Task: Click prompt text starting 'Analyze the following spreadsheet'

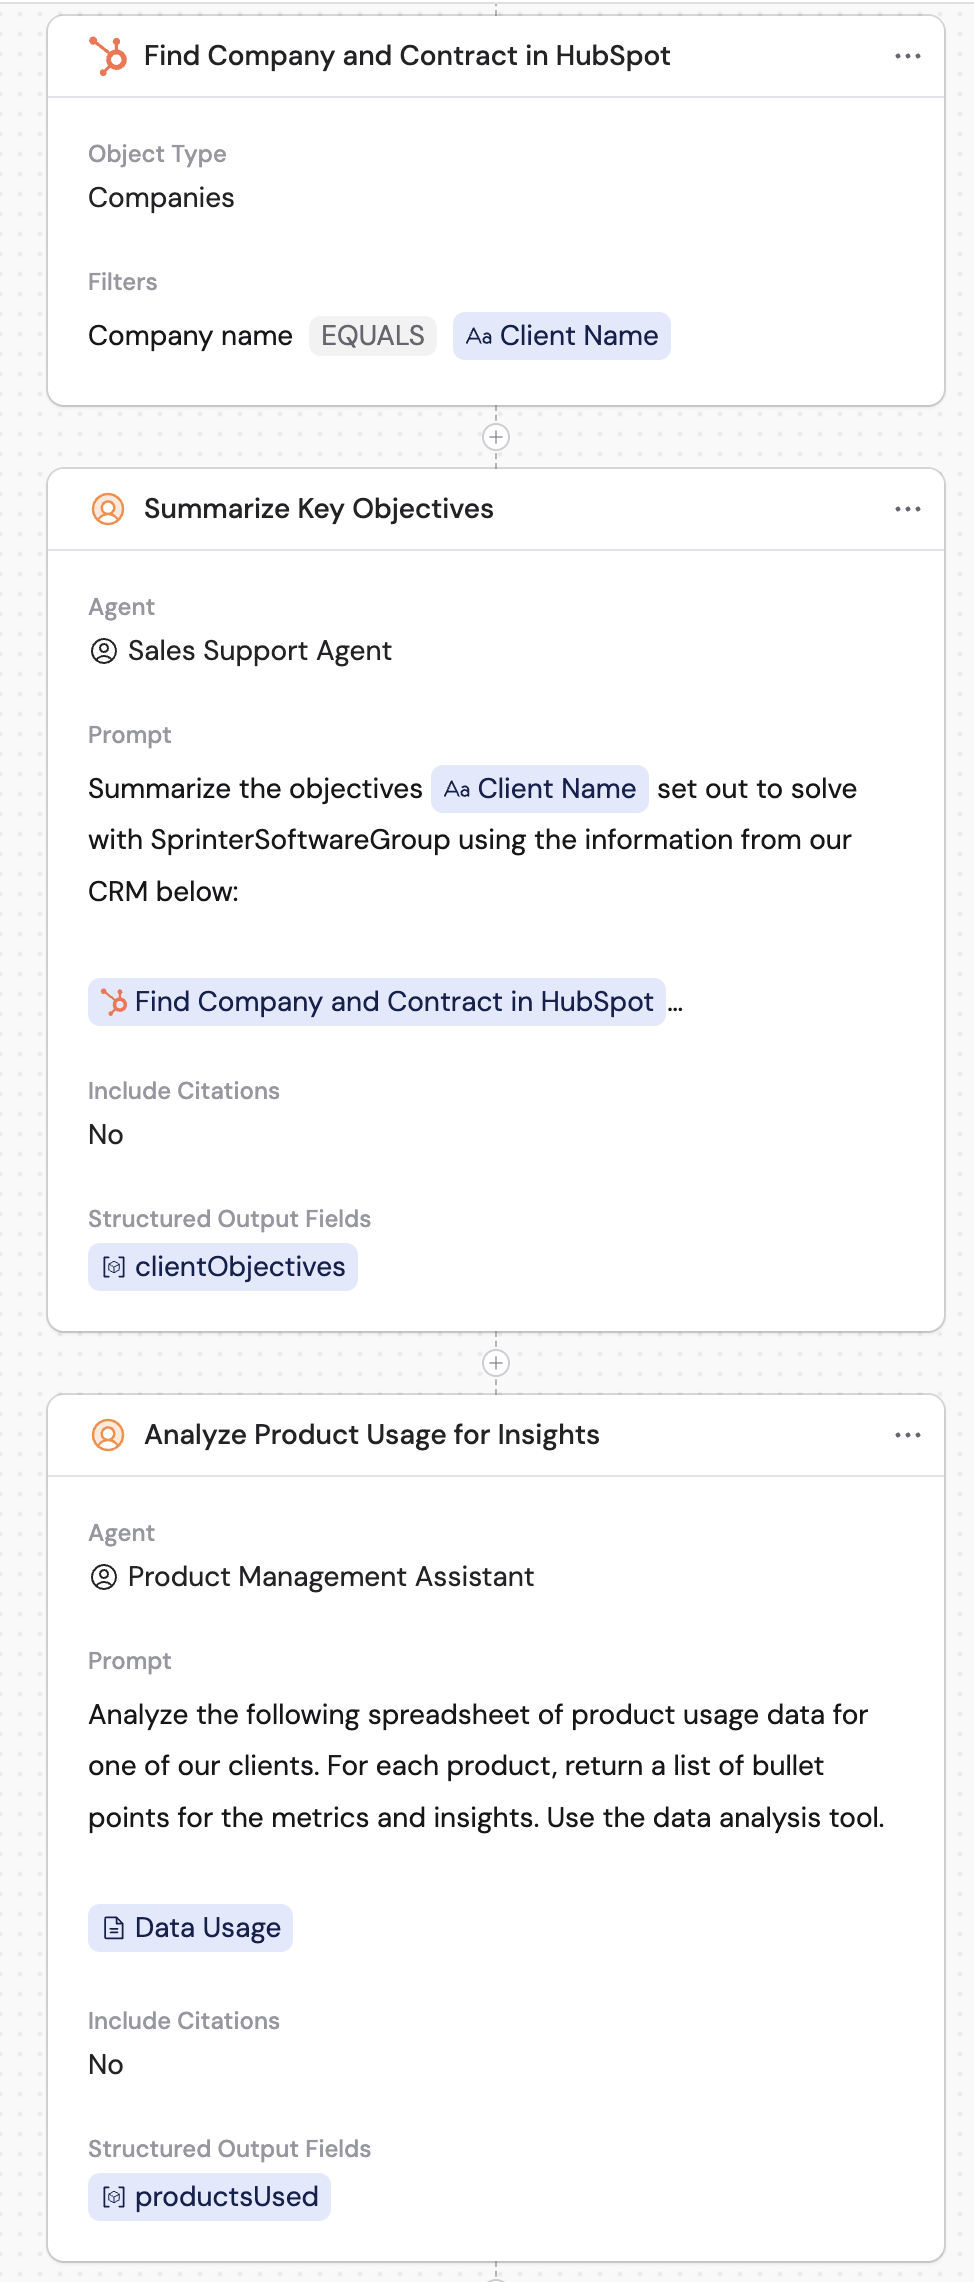Action: point(486,1766)
